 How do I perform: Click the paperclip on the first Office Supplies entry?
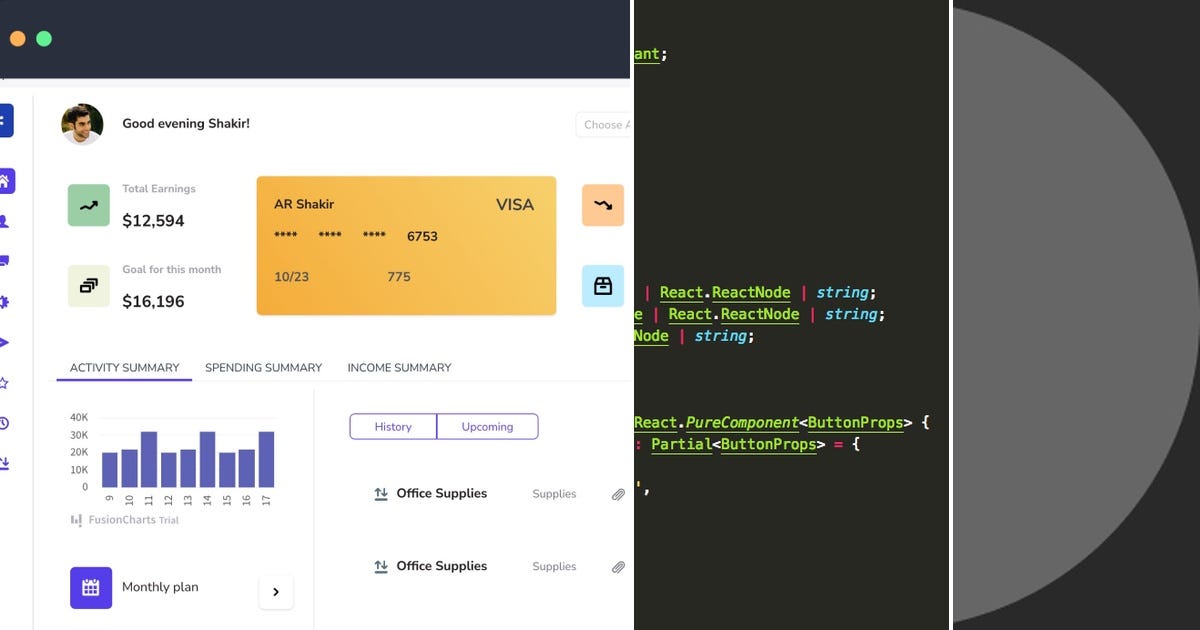point(618,494)
